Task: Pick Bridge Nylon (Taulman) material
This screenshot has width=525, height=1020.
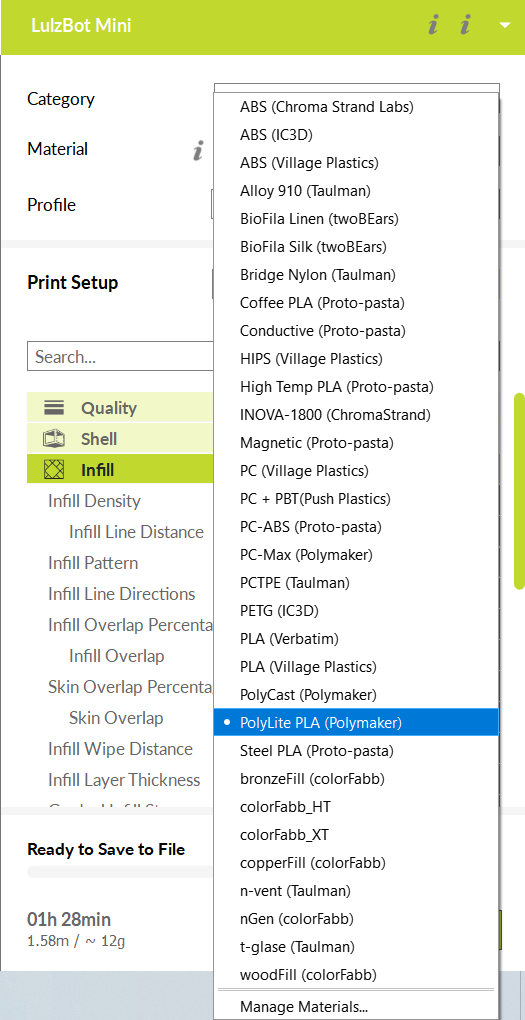Action: pyautogui.click(x=357, y=275)
